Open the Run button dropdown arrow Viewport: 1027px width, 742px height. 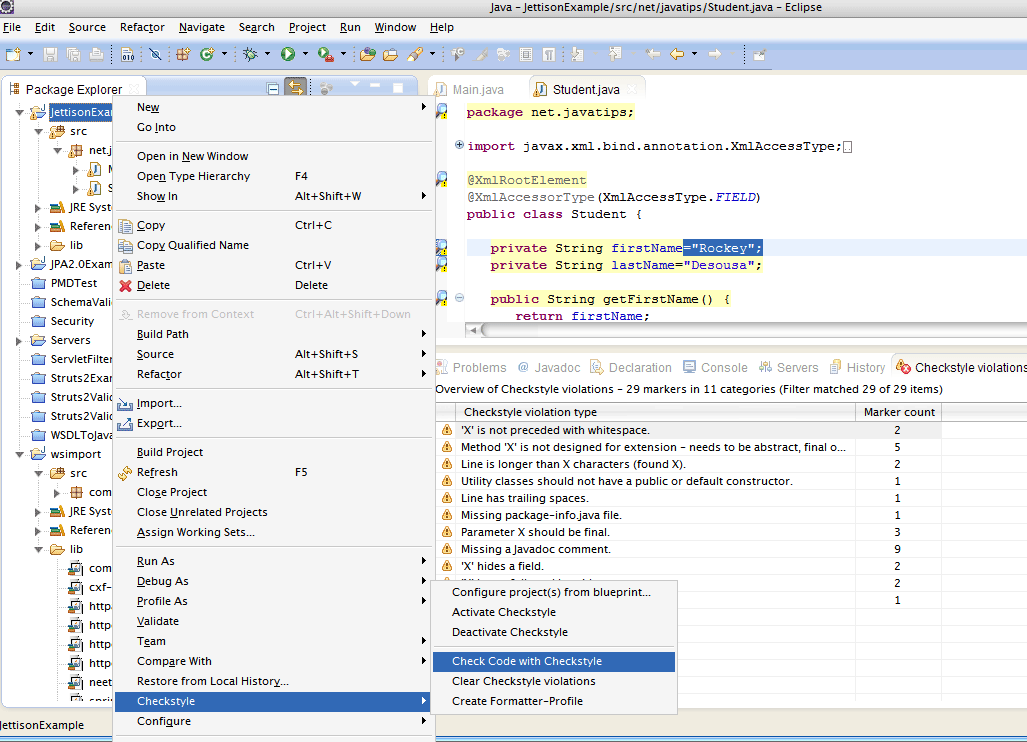(304, 54)
